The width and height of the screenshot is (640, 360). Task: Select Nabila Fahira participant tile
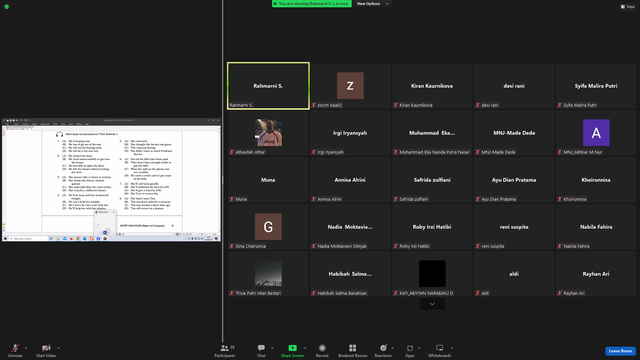pyautogui.click(x=596, y=227)
